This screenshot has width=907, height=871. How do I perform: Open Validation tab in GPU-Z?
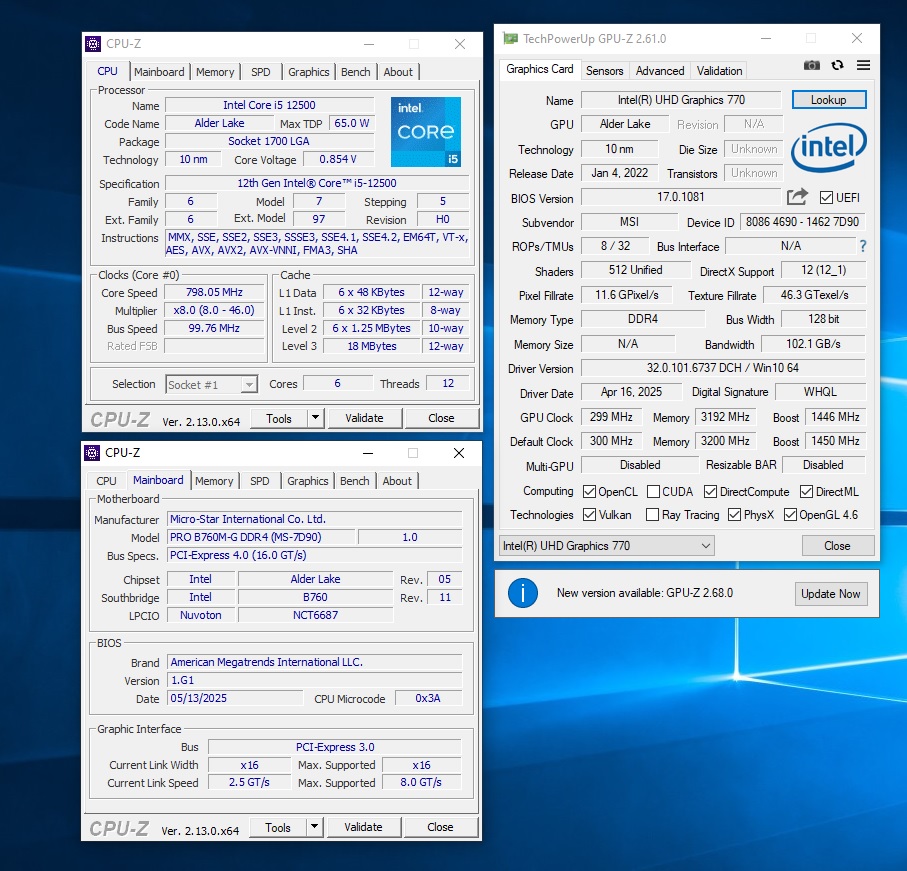pyautogui.click(x=719, y=71)
